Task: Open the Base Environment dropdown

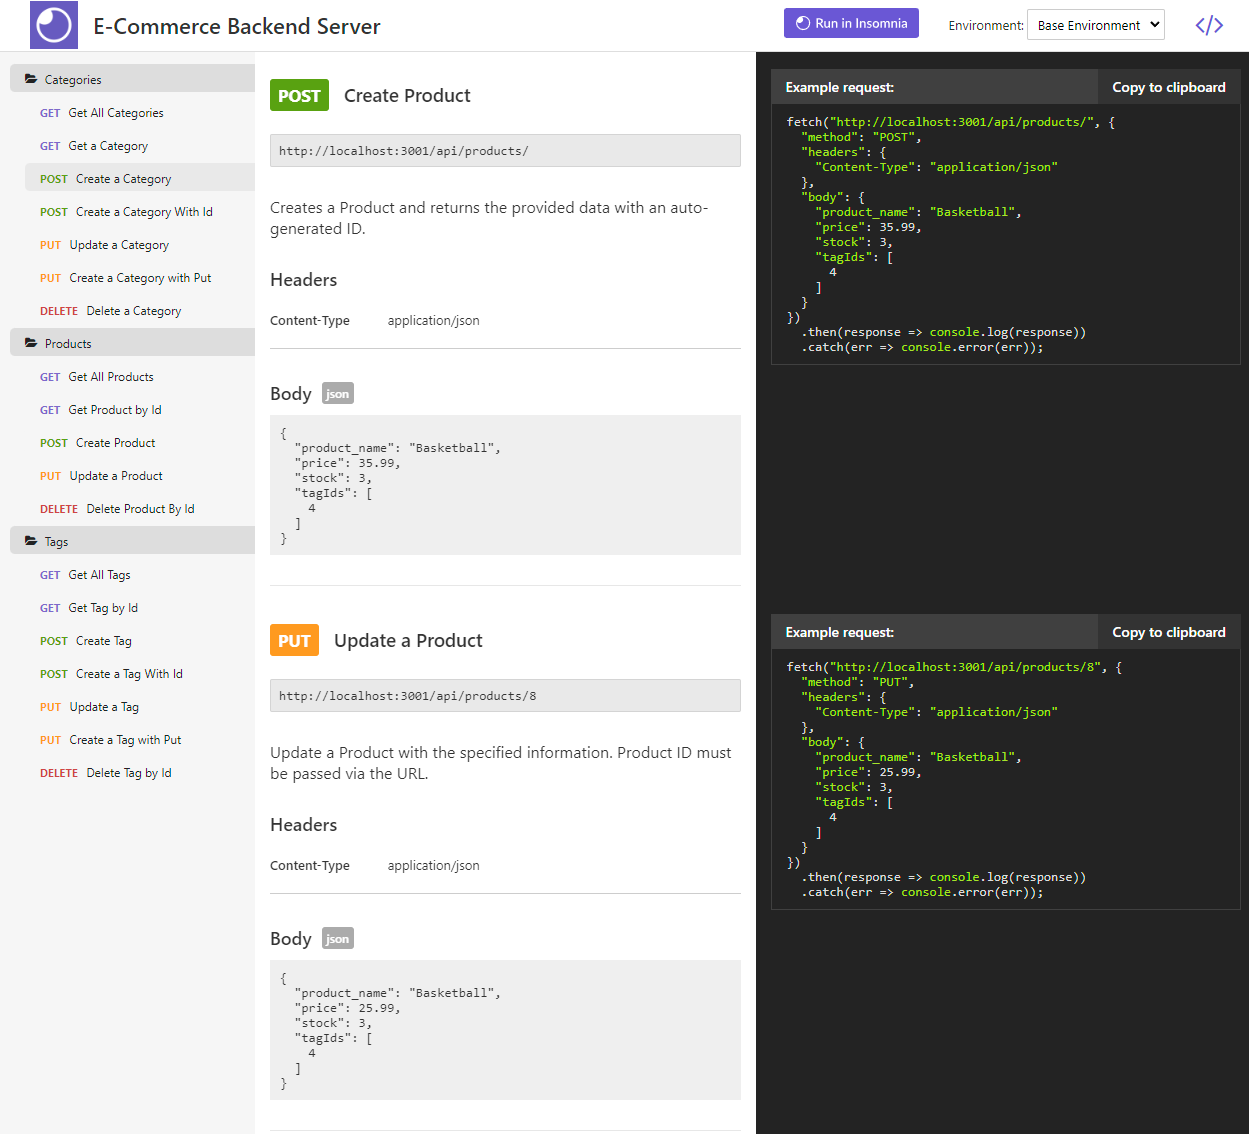Action: pos(1096,25)
